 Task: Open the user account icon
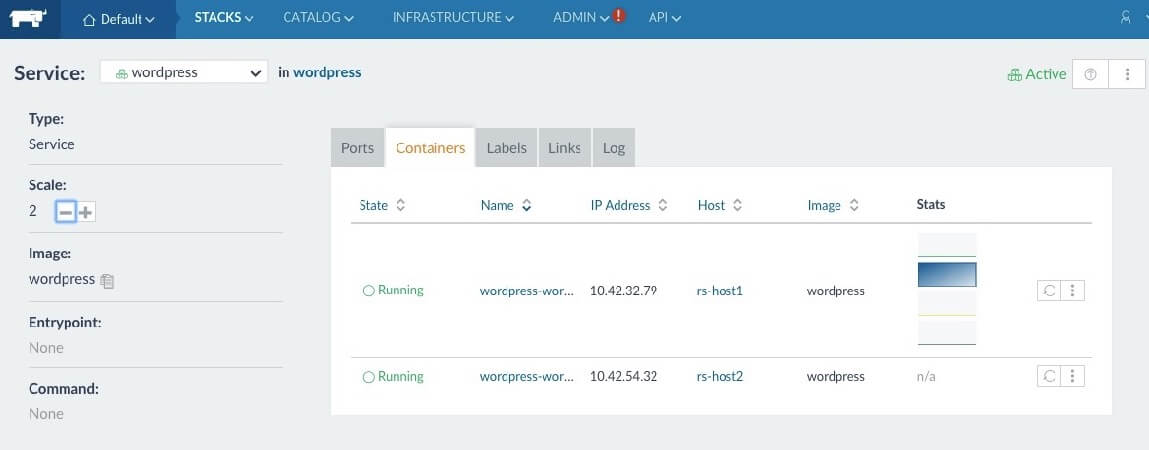pos(1126,18)
